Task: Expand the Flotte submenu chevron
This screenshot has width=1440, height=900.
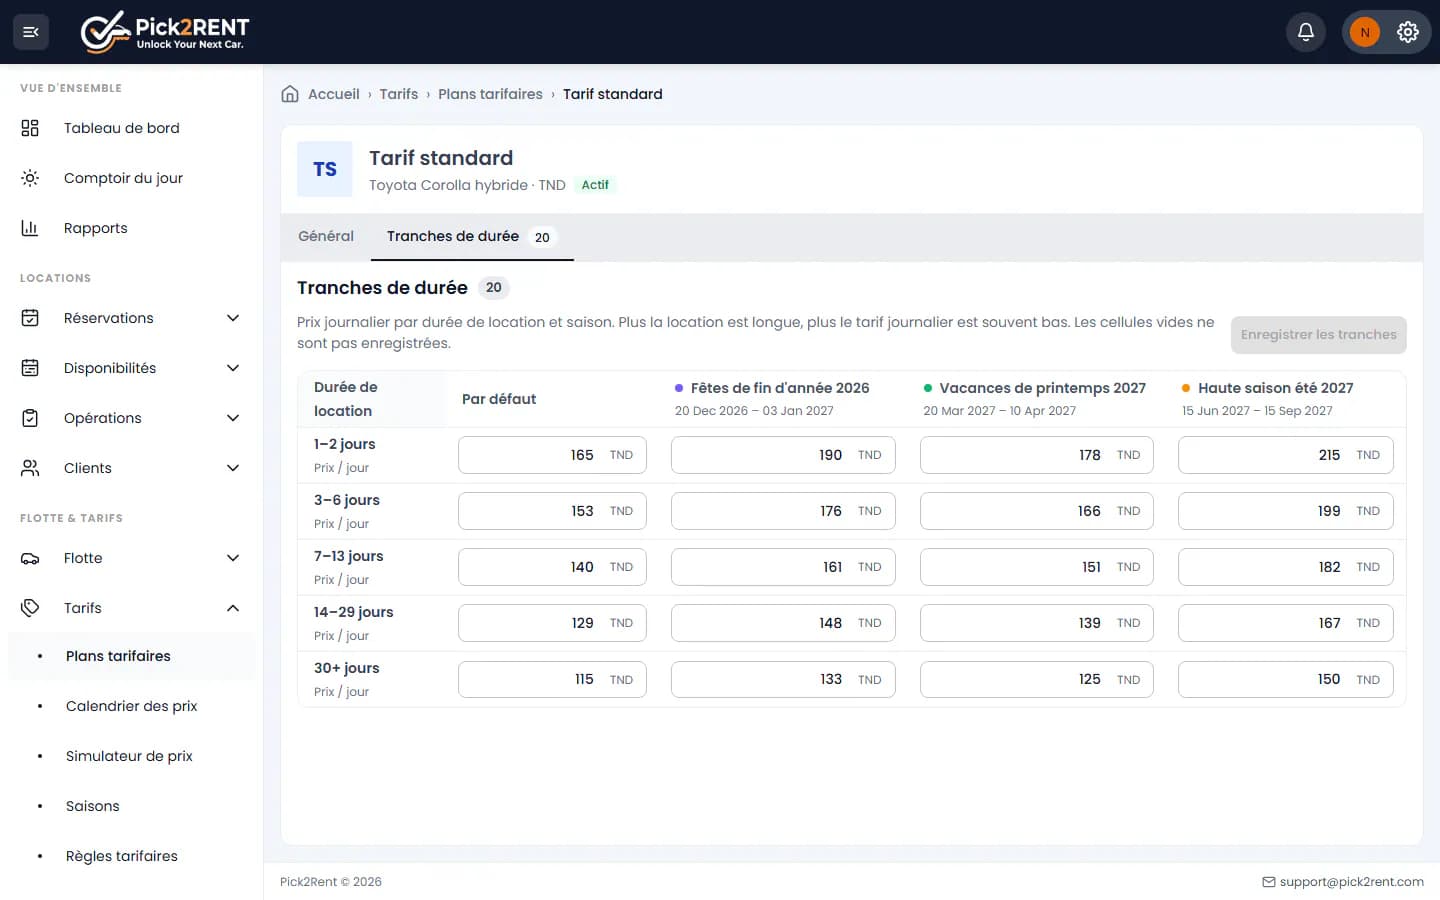Action: tap(233, 558)
